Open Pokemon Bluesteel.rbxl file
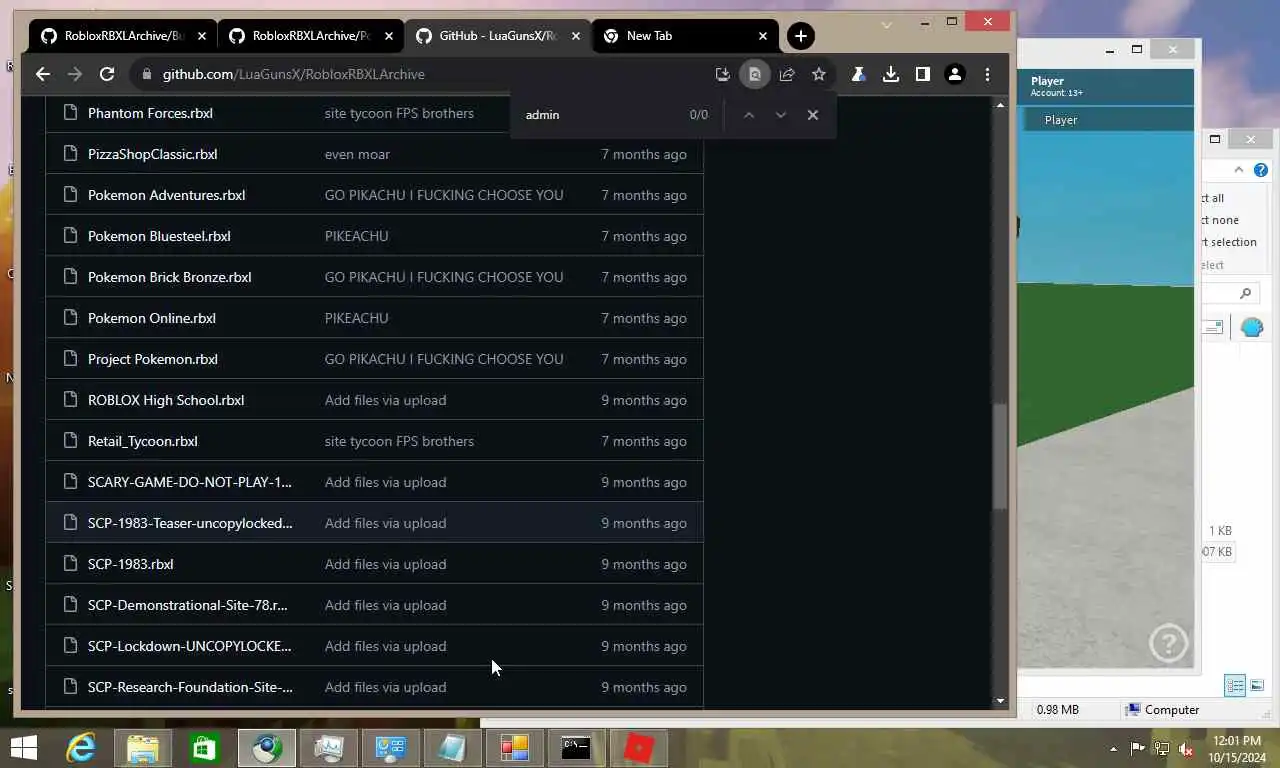This screenshot has width=1280, height=768. pos(159,236)
